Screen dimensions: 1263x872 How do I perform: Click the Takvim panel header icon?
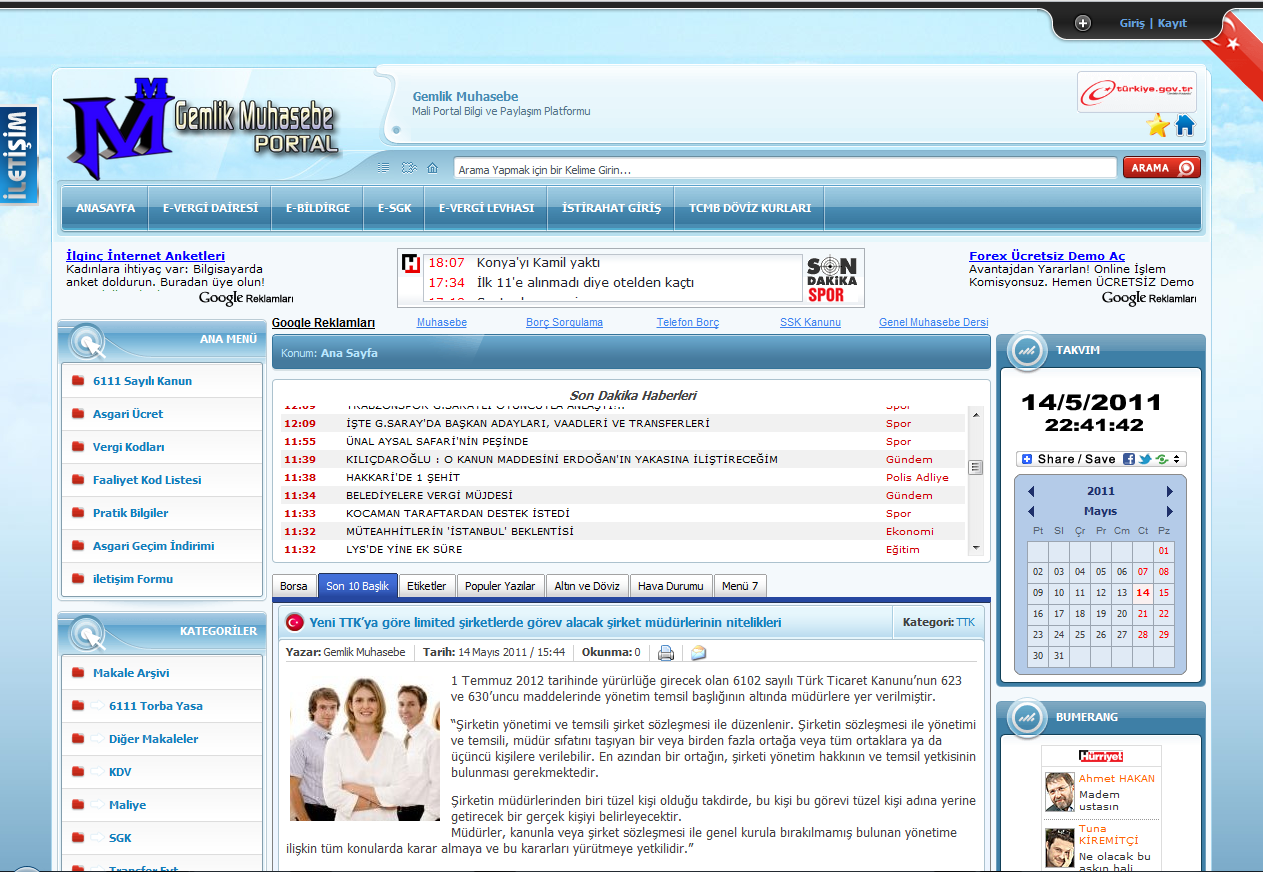1025,350
